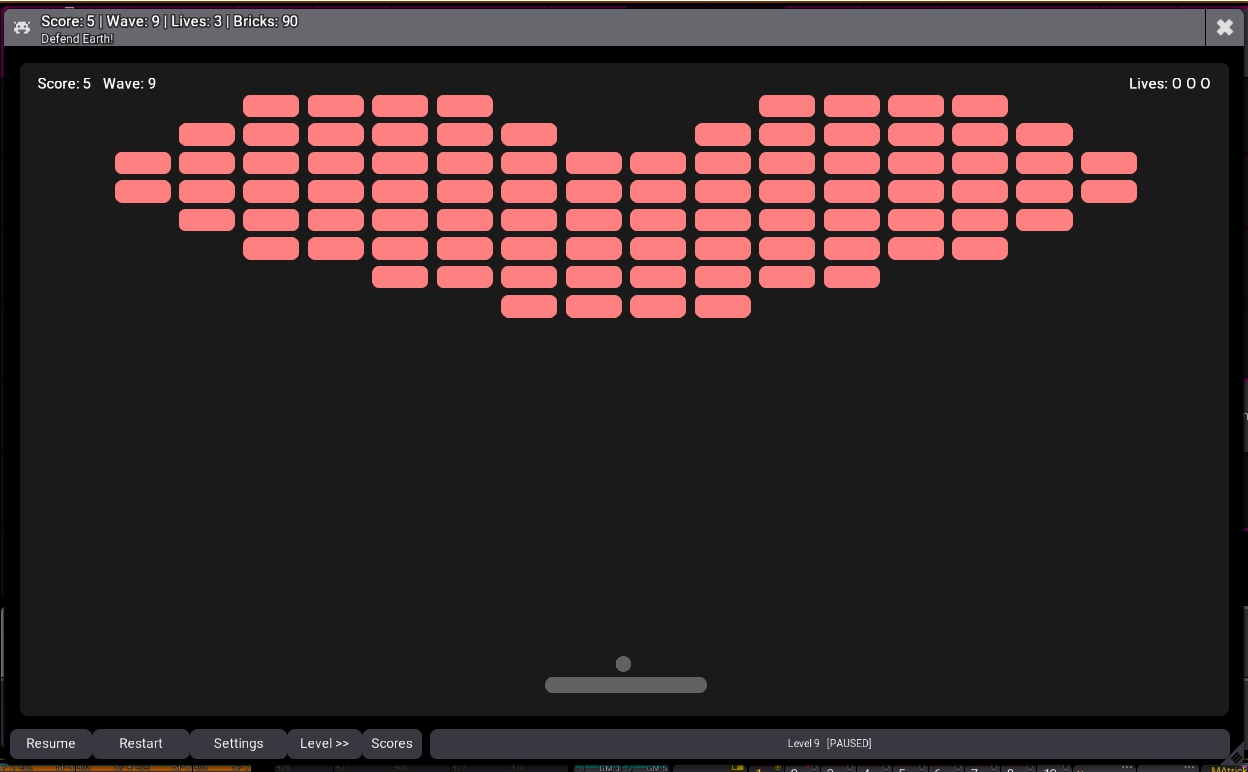1248x772 pixels.
Task: Click the Defend Earth! subtitle
Action: pyautogui.click(x=77, y=39)
